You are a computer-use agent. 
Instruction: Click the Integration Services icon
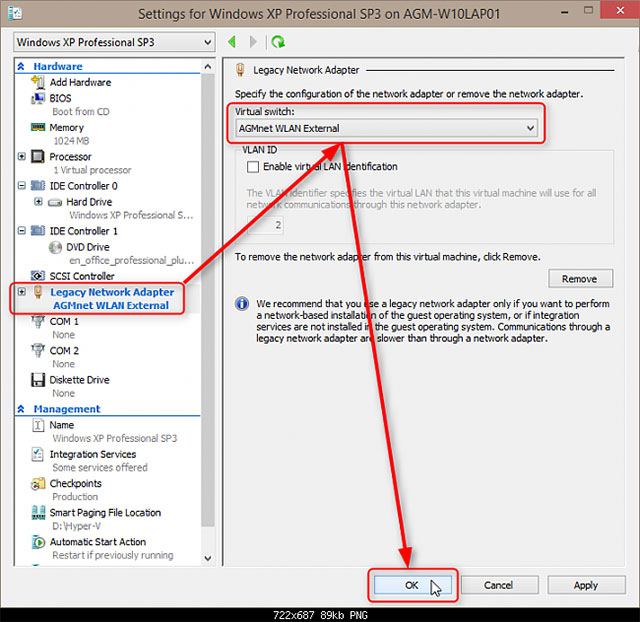38,454
